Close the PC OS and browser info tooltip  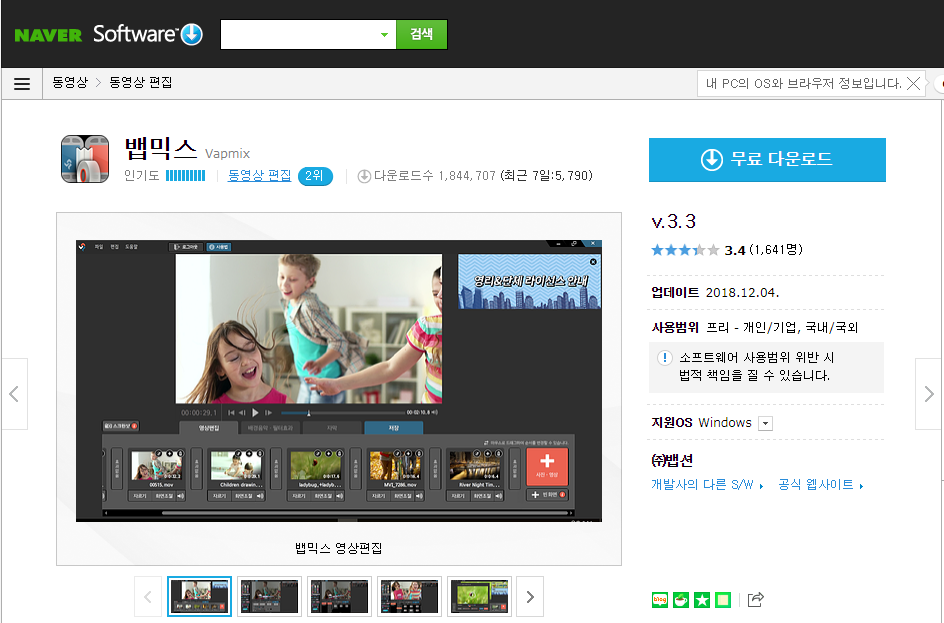click(913, 84)
